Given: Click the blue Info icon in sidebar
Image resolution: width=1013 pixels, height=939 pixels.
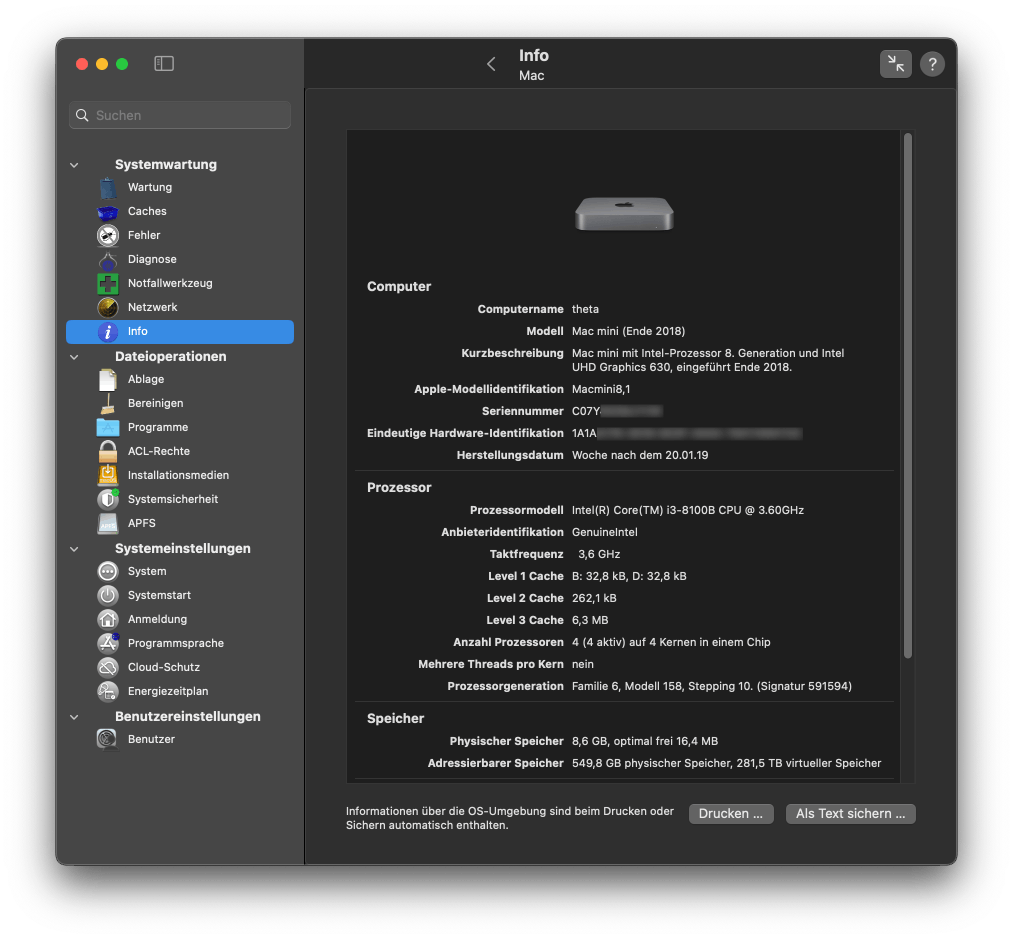Looking at the screenshot, I should pos(108,332).
